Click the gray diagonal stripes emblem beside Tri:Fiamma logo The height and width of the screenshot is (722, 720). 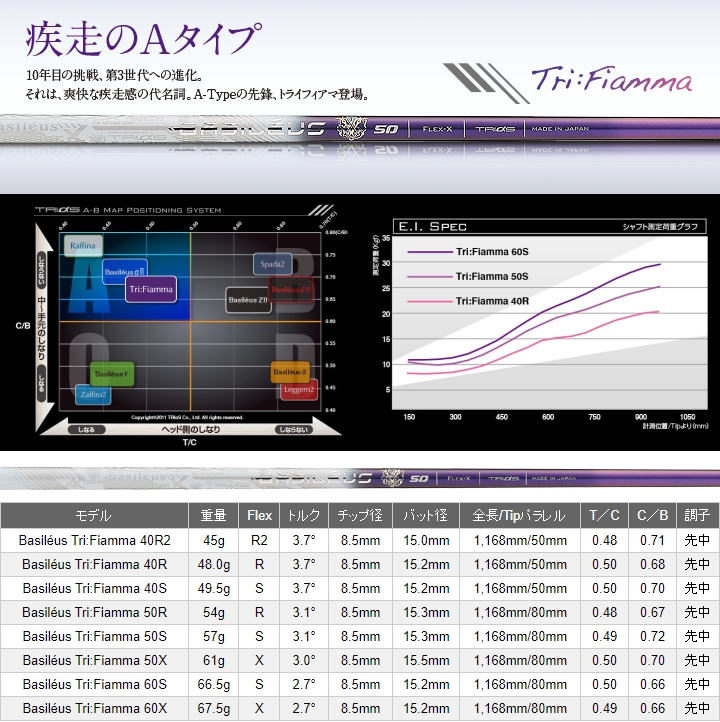coord(486,83)
